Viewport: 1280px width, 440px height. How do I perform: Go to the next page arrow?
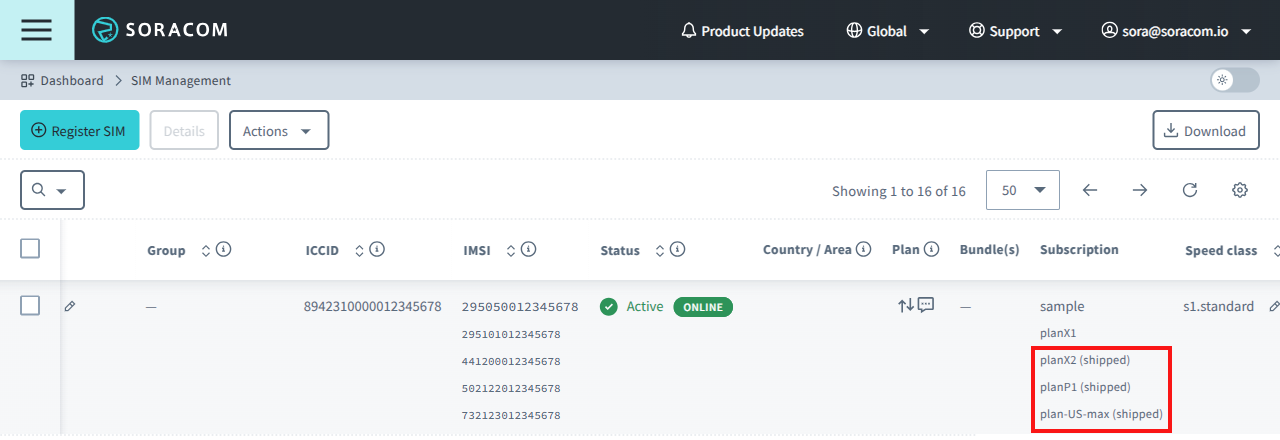pos(1140,190)
